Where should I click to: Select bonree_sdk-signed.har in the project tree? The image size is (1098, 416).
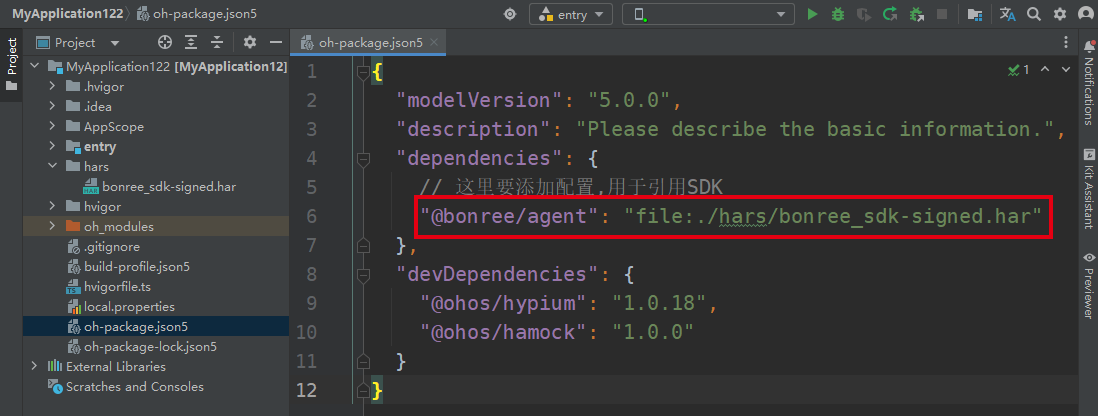coord(168,187)
